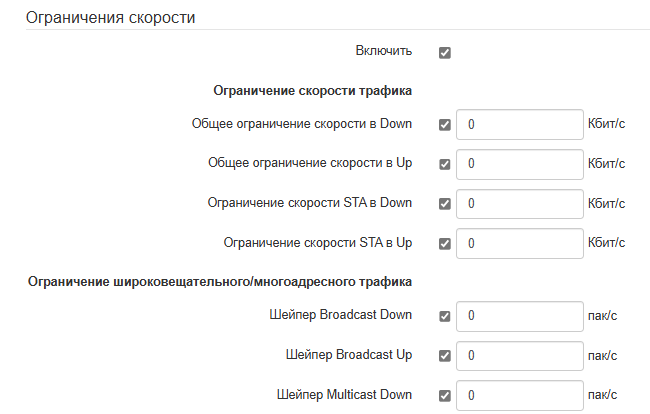650x414 pixels.
Task: Select the Шейпер Multicast Down value field
Action: click(x=519, y=395)
